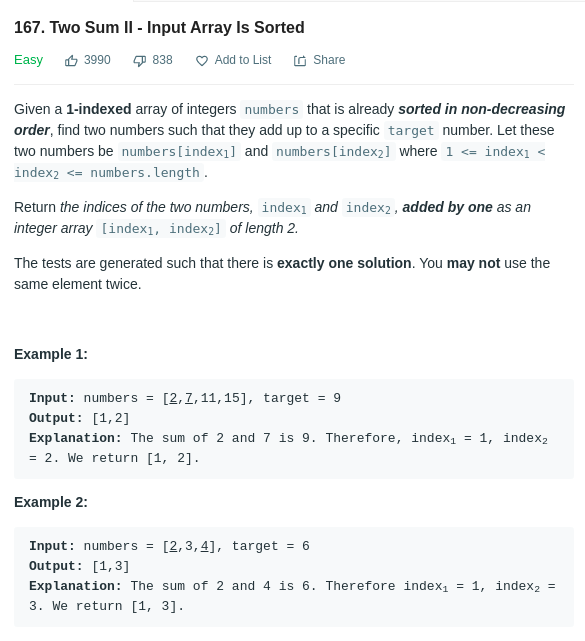585x641 pixels.
Task: Click the [index1, index2] array code snippet
Action: tap(161, 229)
